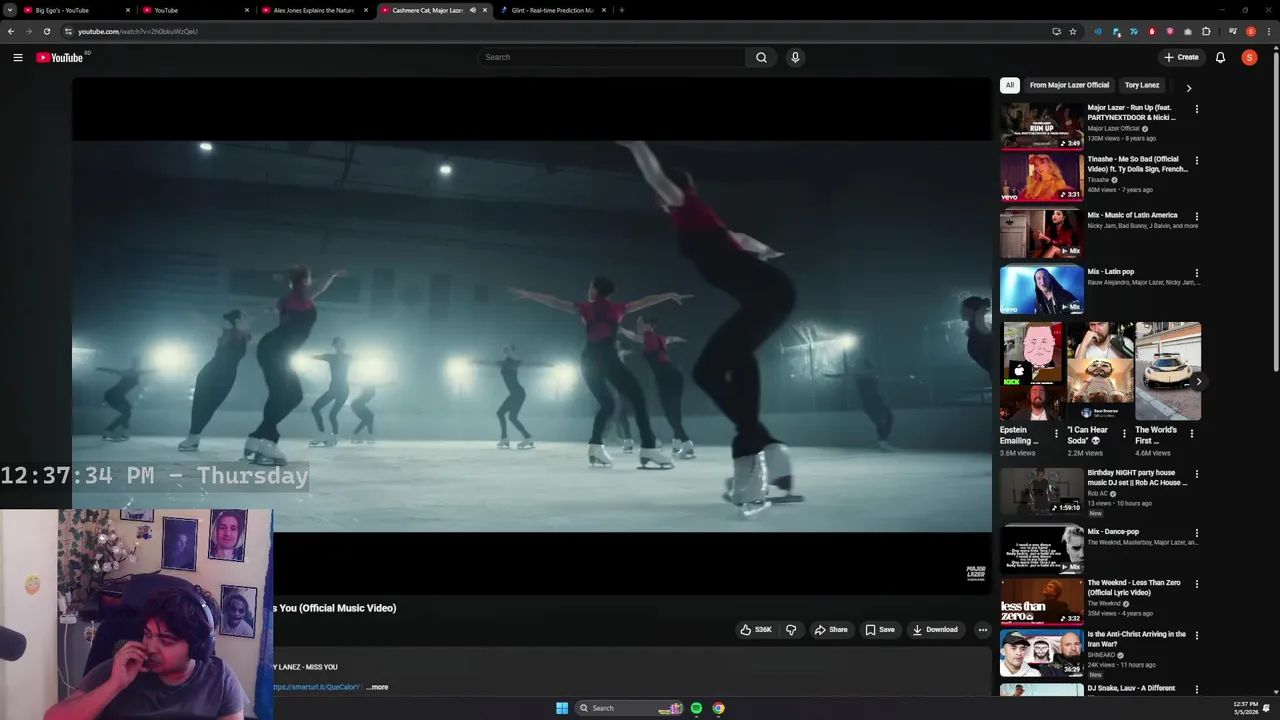Viewport: 1280px width, 720px height.
Task: Open Mix - Dance-pop title text
Action: pyautogui.click(x=1113, y=532)
